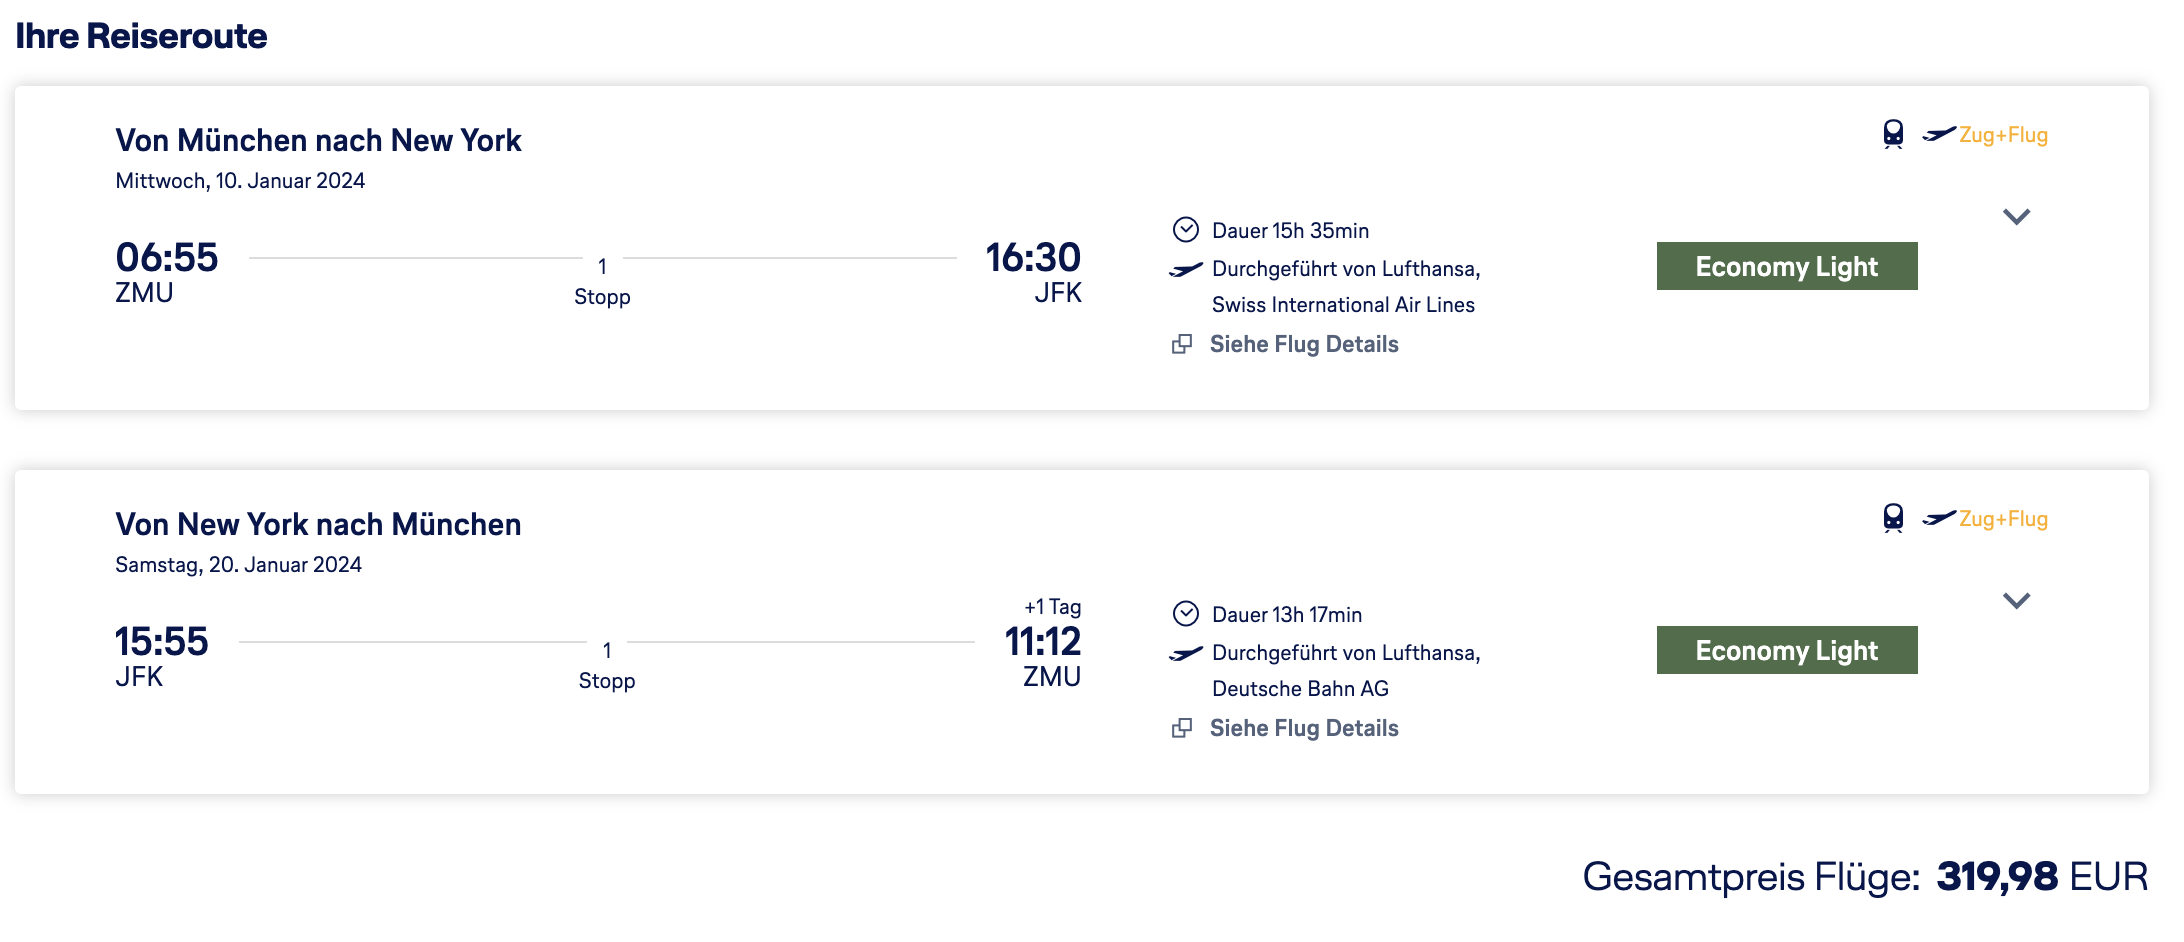Click the external-link icon for outbound flight details
This screenshot has height=942, width=2184.
[x=1182, y=344]
